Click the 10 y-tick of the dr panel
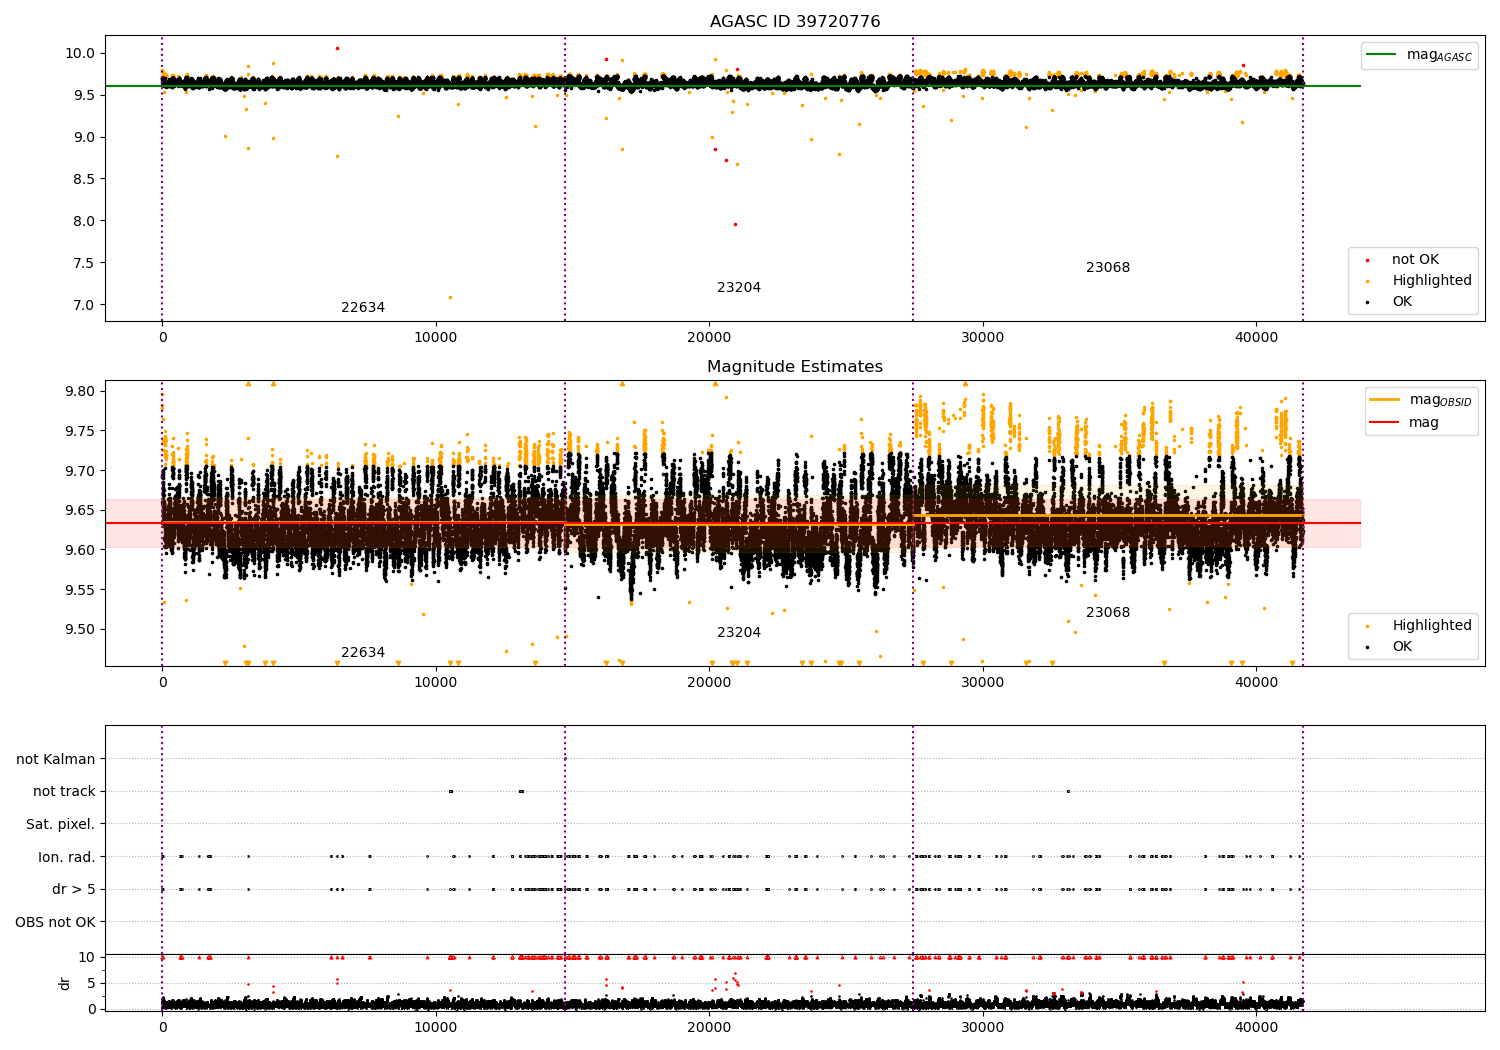This screenshot has height=1050, width=1500. click(x=87, y=958)
